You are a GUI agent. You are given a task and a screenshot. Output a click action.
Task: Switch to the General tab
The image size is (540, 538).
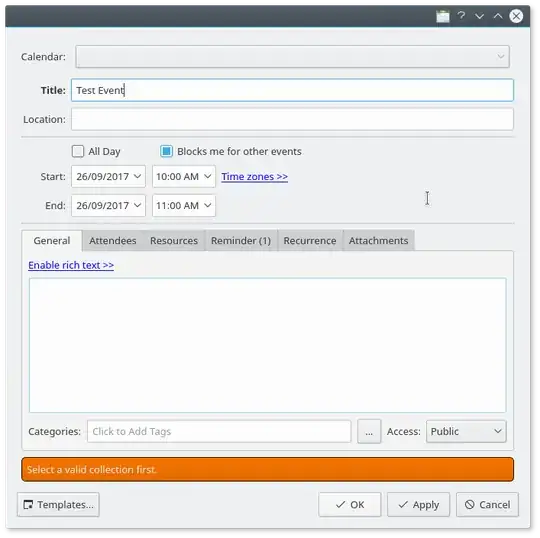click(x=52, y=240)
